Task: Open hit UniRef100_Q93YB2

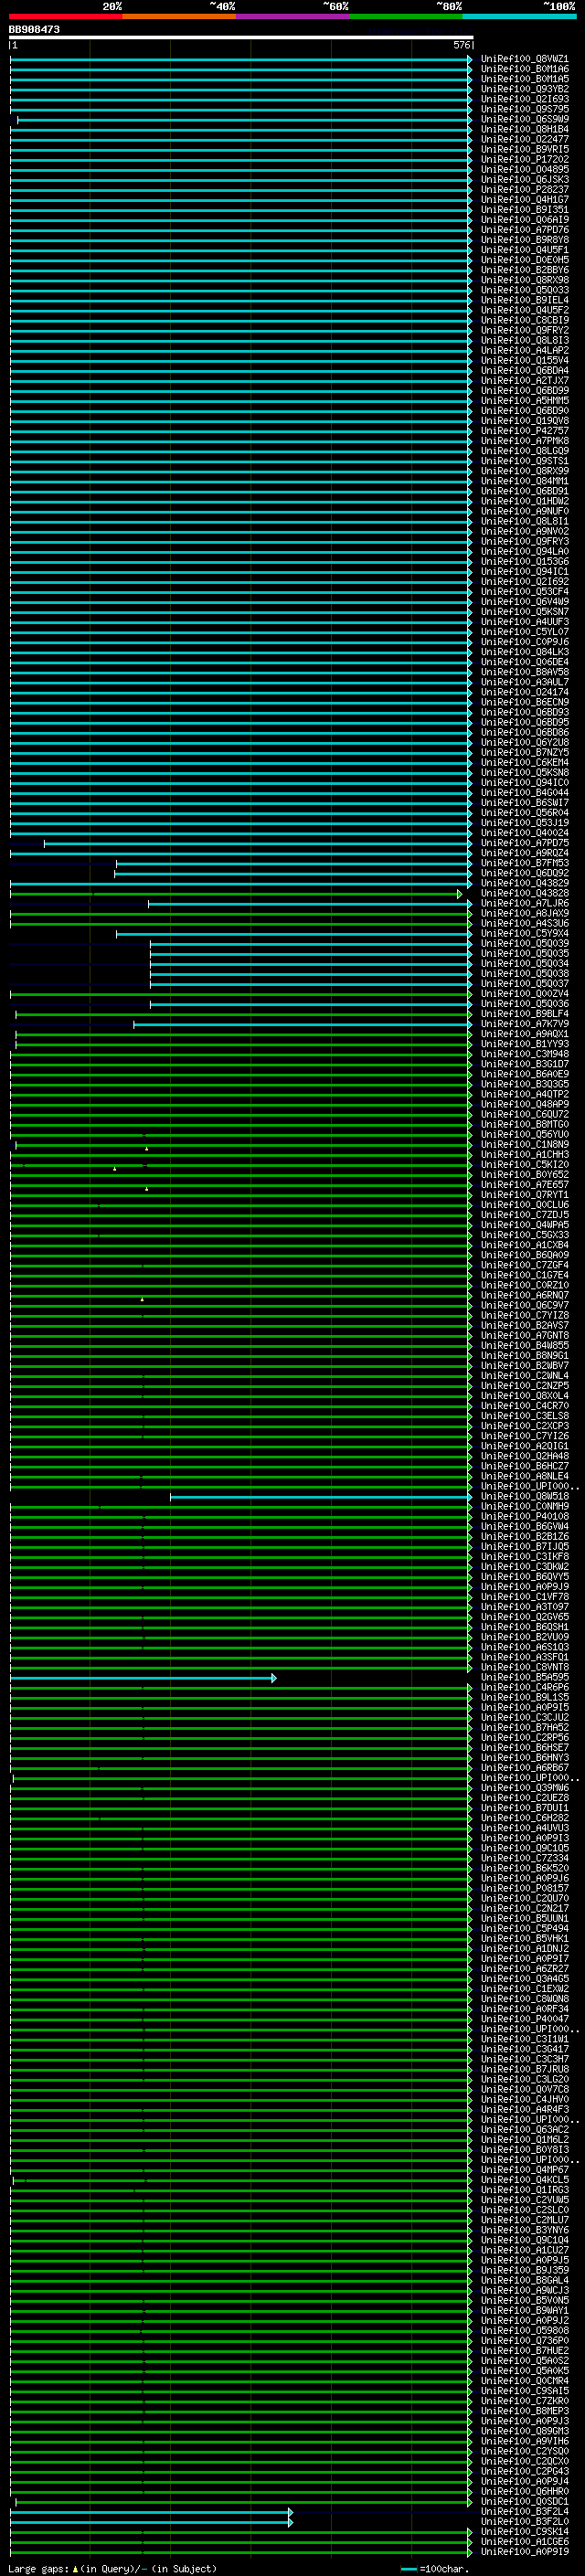Action: pos(524,90)
